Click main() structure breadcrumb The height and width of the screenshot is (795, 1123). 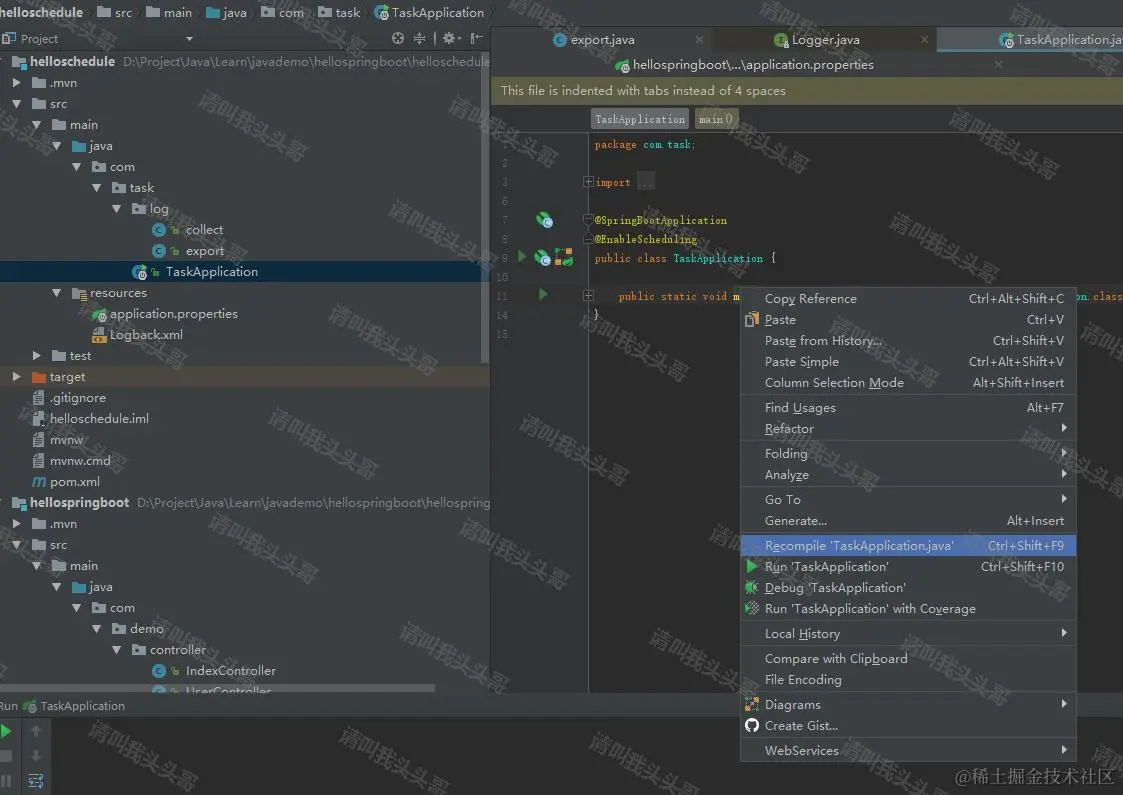point(715,119)
